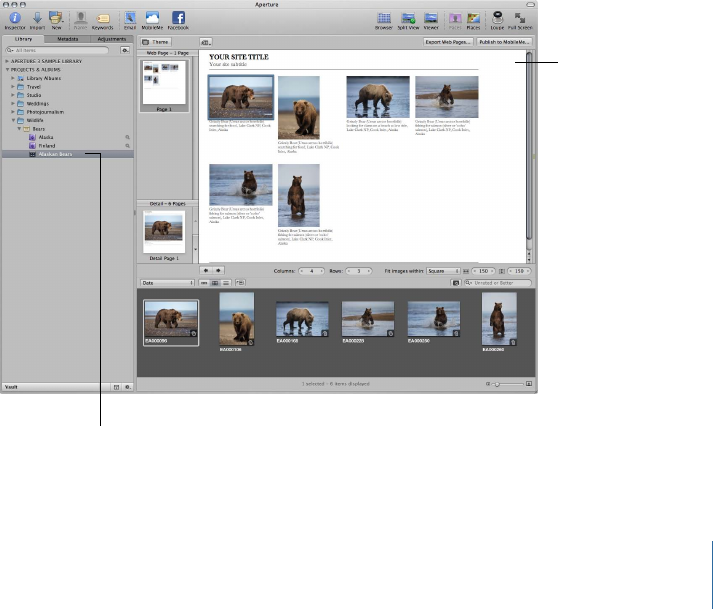Click the vault panel toggle icon
713x609 pixels.
pyautogui.click(x=116, y=387)
